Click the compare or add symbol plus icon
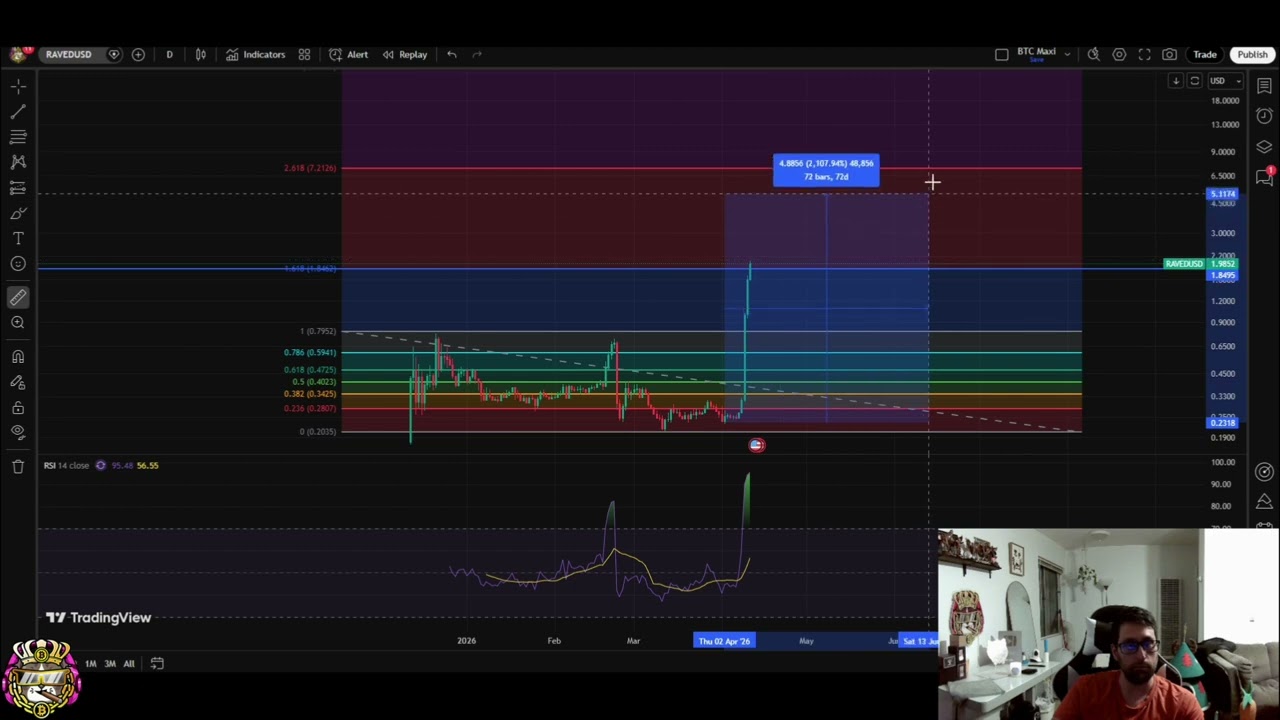 [138, 54]
